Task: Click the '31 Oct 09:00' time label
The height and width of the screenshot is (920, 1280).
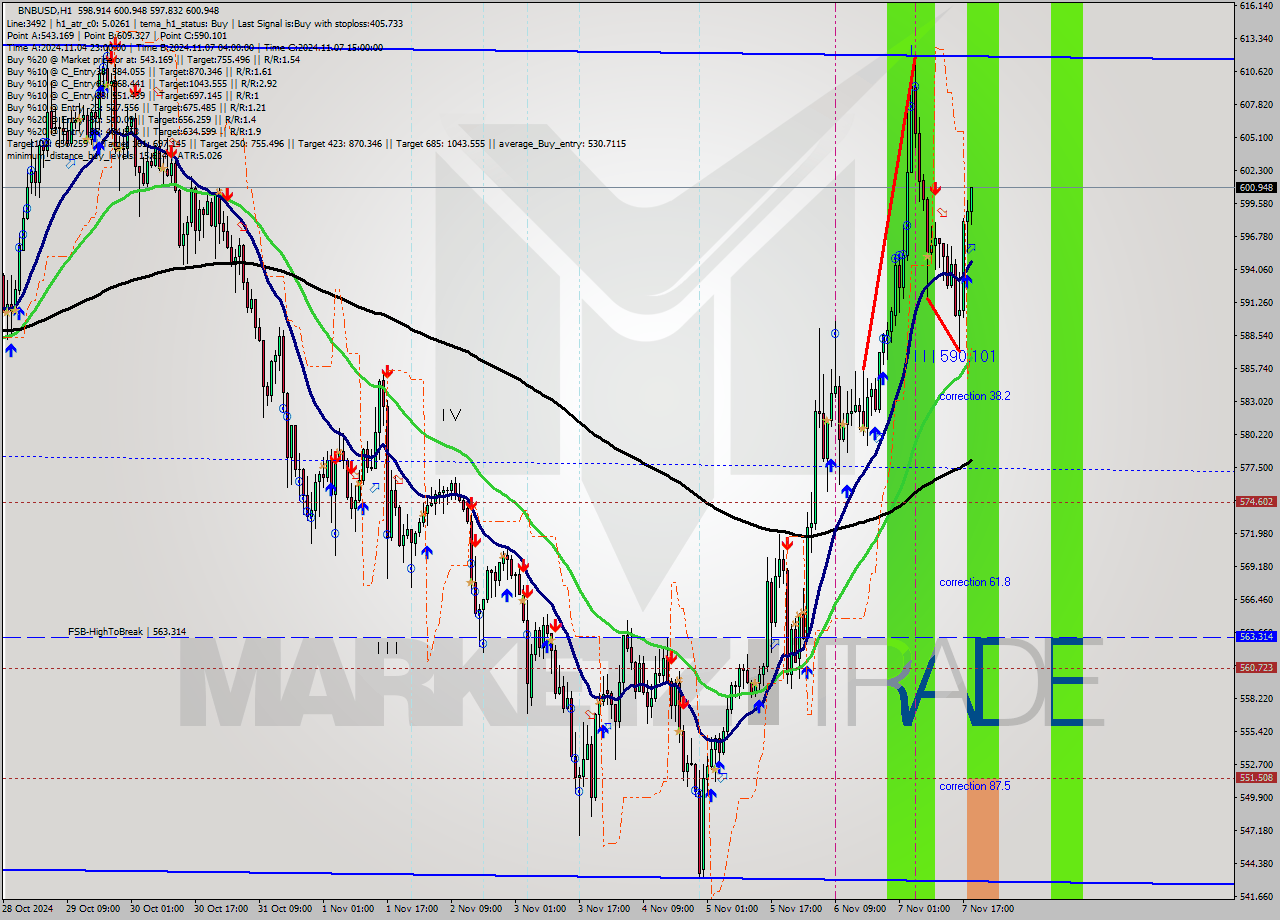Action: point(284,909)
